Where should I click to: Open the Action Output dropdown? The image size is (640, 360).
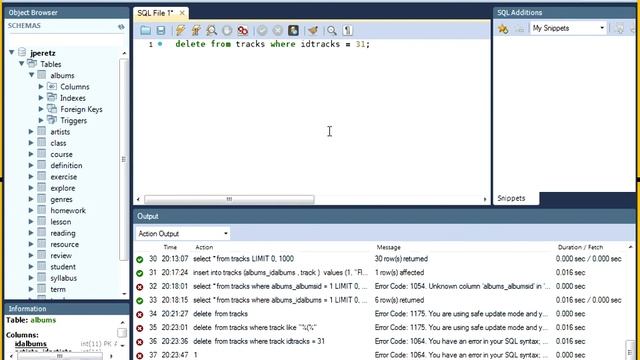(182, 233)
